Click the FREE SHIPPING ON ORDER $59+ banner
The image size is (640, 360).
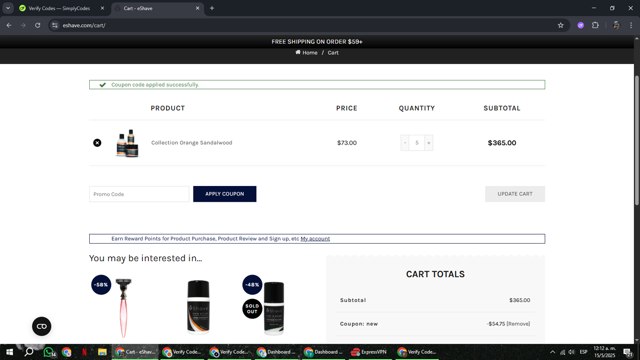[317, 42]
